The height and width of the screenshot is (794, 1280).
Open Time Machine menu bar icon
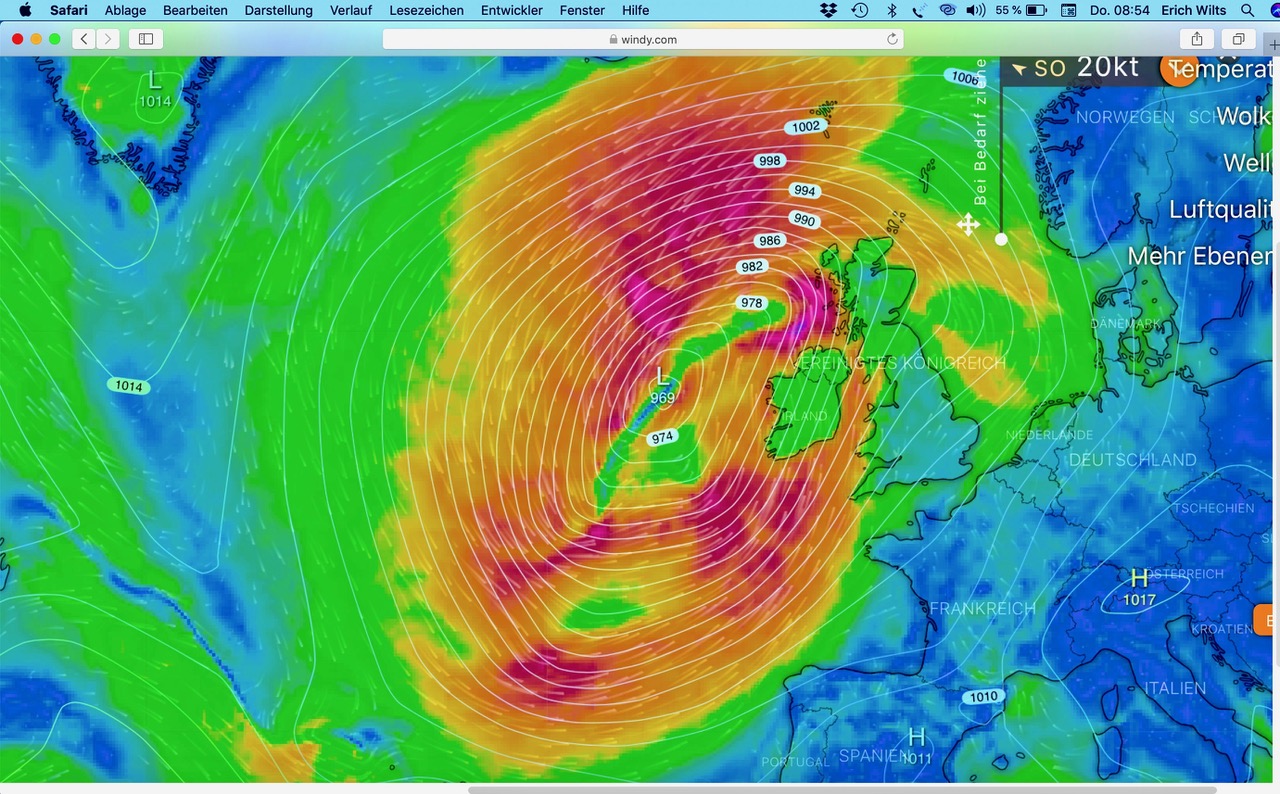coord(859,10)
